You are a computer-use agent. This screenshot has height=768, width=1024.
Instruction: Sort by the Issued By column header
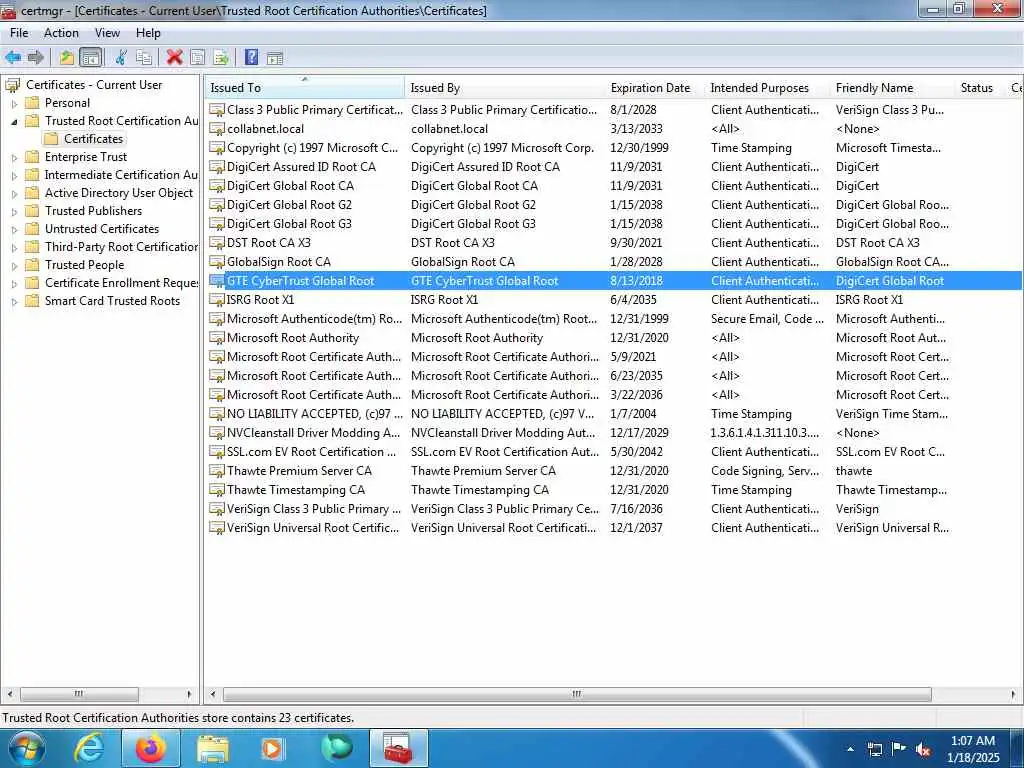point(505,88)
